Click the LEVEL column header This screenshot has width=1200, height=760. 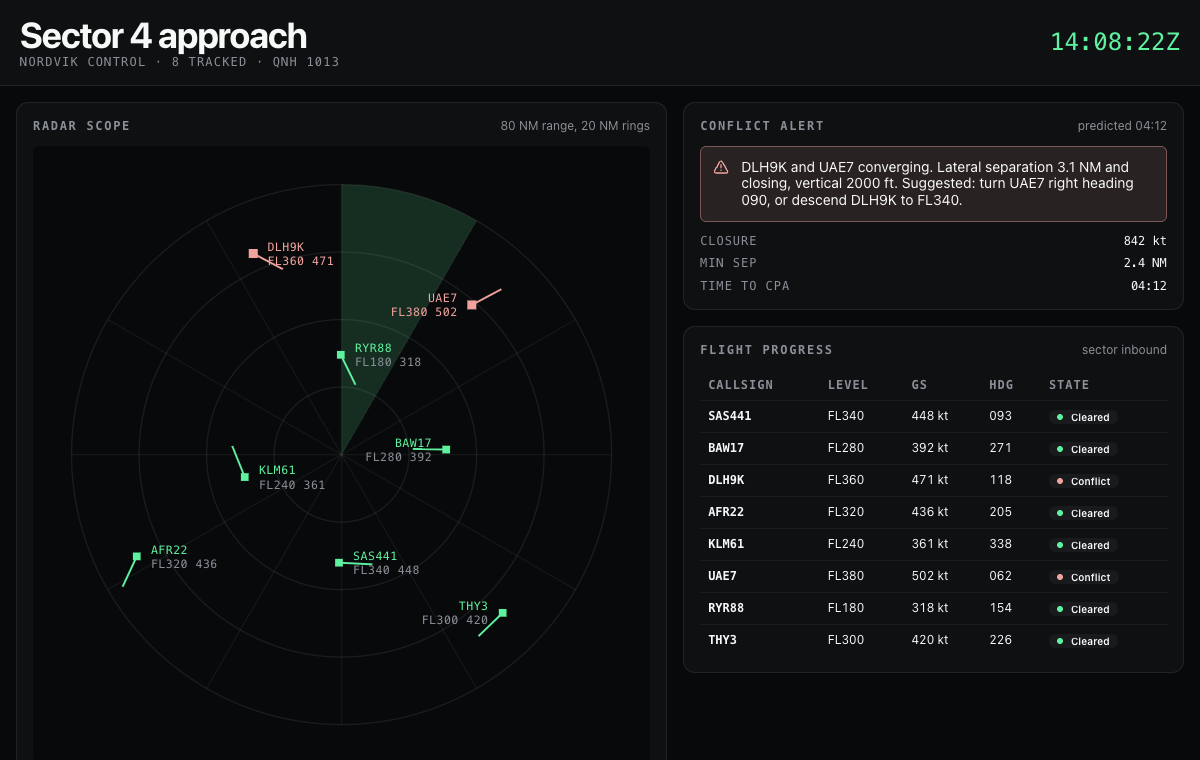coord(848,385)
